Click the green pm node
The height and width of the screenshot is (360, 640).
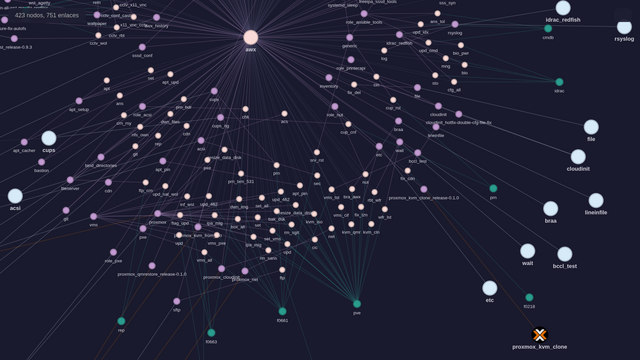tap(493, 188)
